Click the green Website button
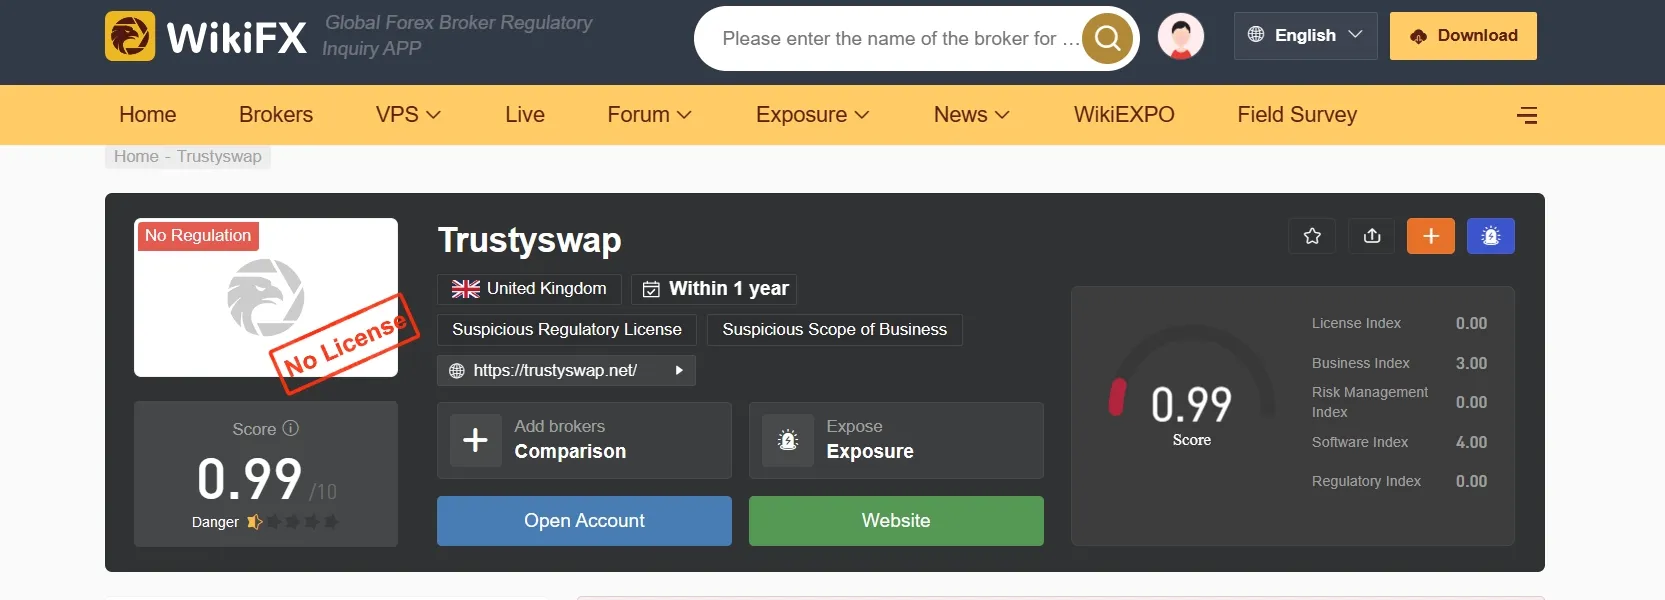Screen dimensions: 1665x600 (896, 521)
